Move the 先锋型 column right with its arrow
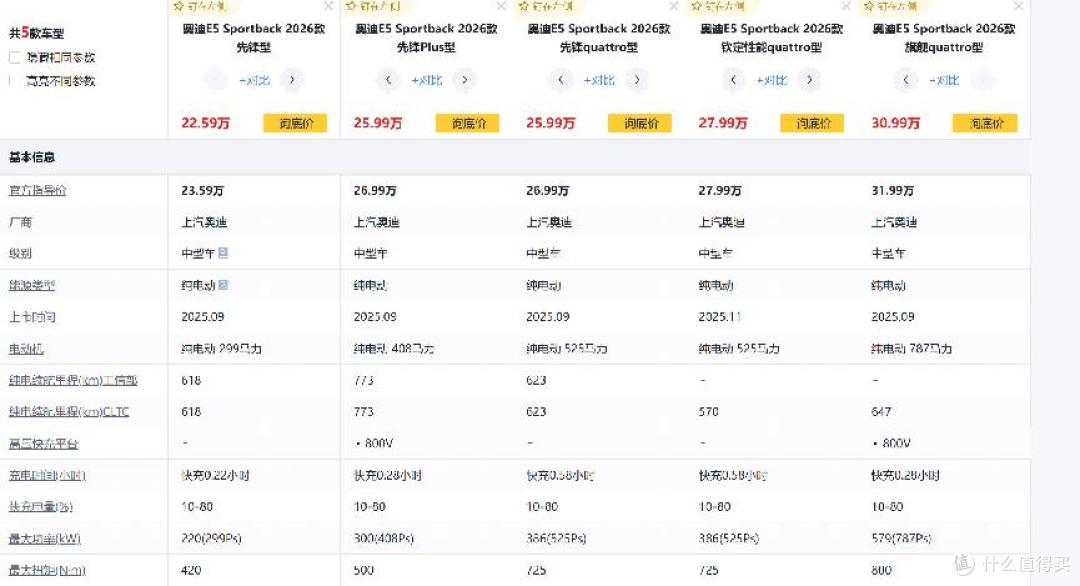Viewport: 1080px width, 586px height. (292, 80)
